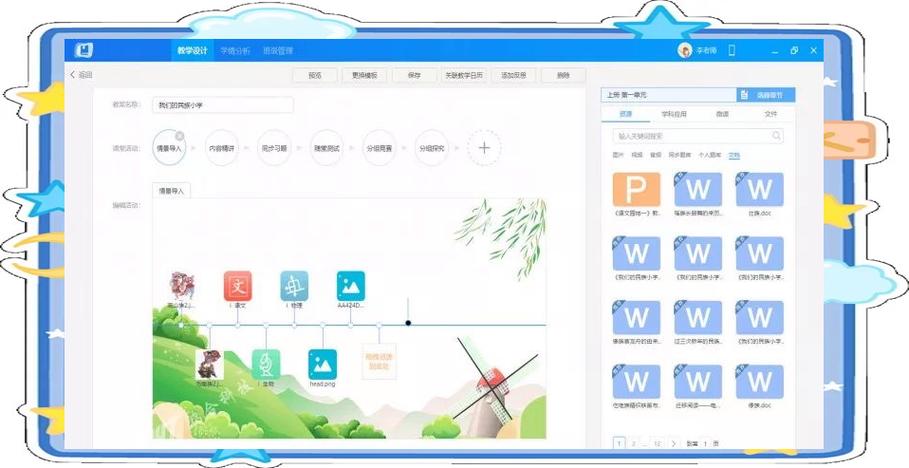Open the Word file 傣族.doc
Viewport: 909px width, 468px height.
click(x=759, y=382)
